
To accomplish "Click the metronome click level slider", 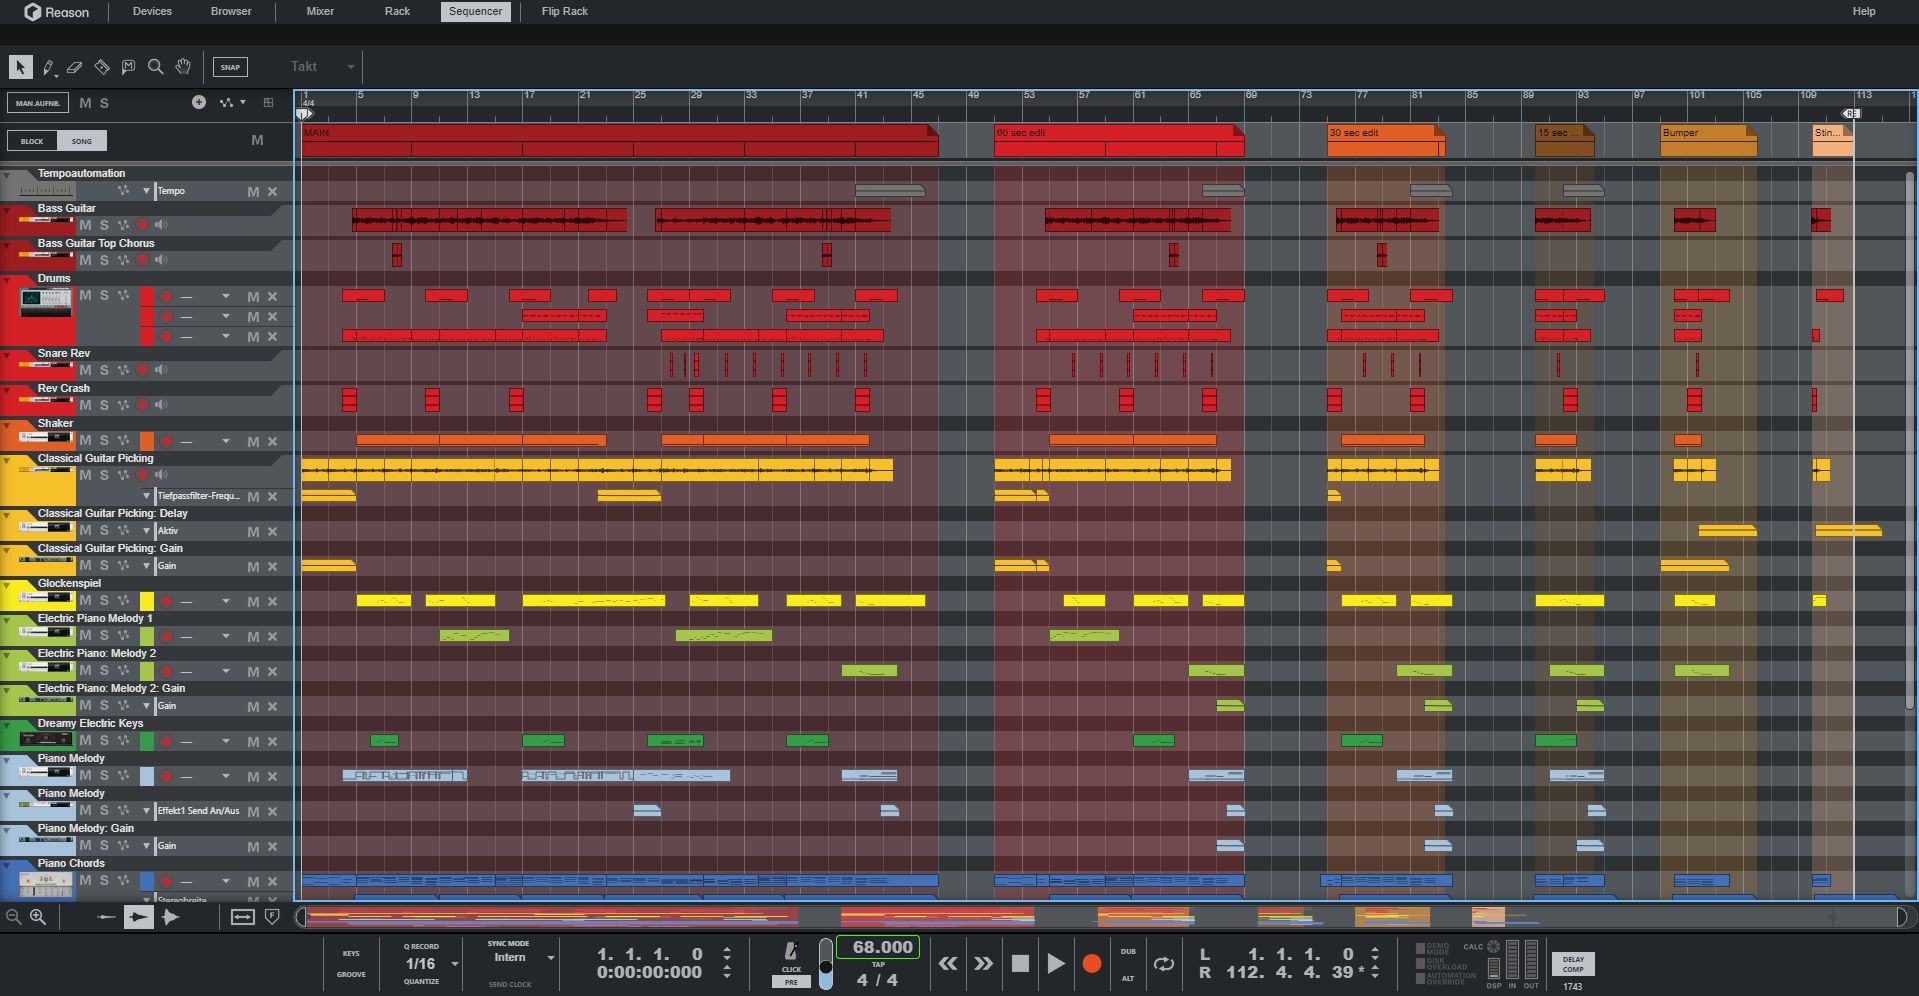I will 825,964.
